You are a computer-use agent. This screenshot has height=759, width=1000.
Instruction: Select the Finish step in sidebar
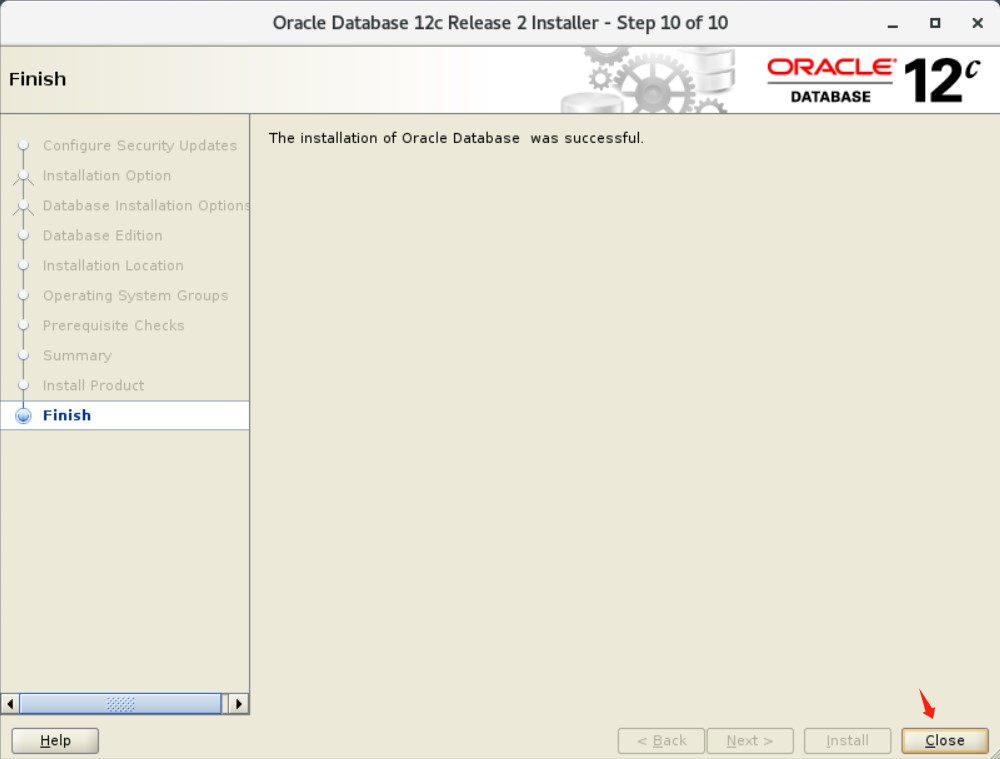coord(124,415)
